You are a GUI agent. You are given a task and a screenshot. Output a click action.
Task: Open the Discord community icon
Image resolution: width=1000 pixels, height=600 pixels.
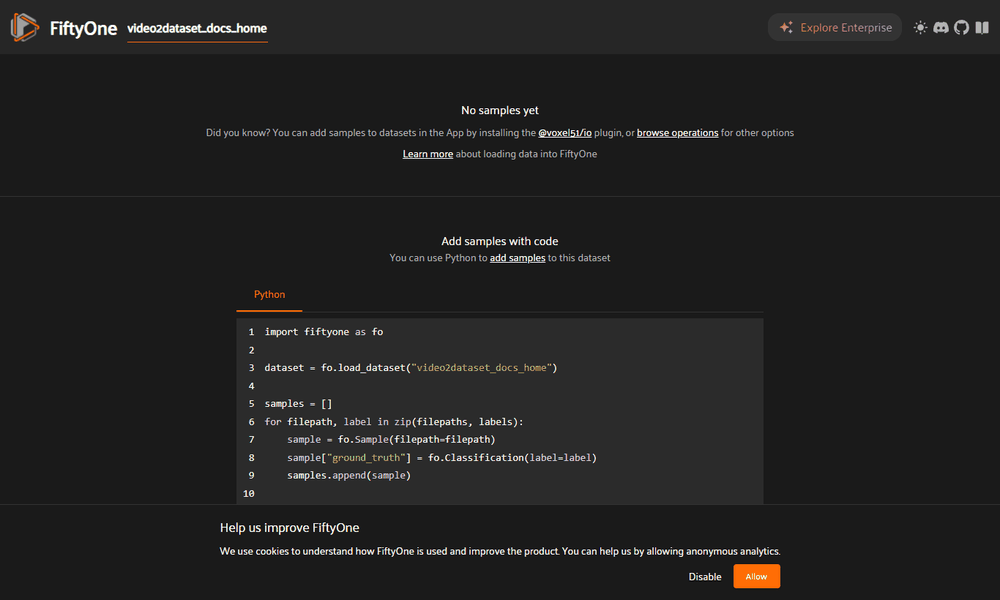[x=941, y=27]
